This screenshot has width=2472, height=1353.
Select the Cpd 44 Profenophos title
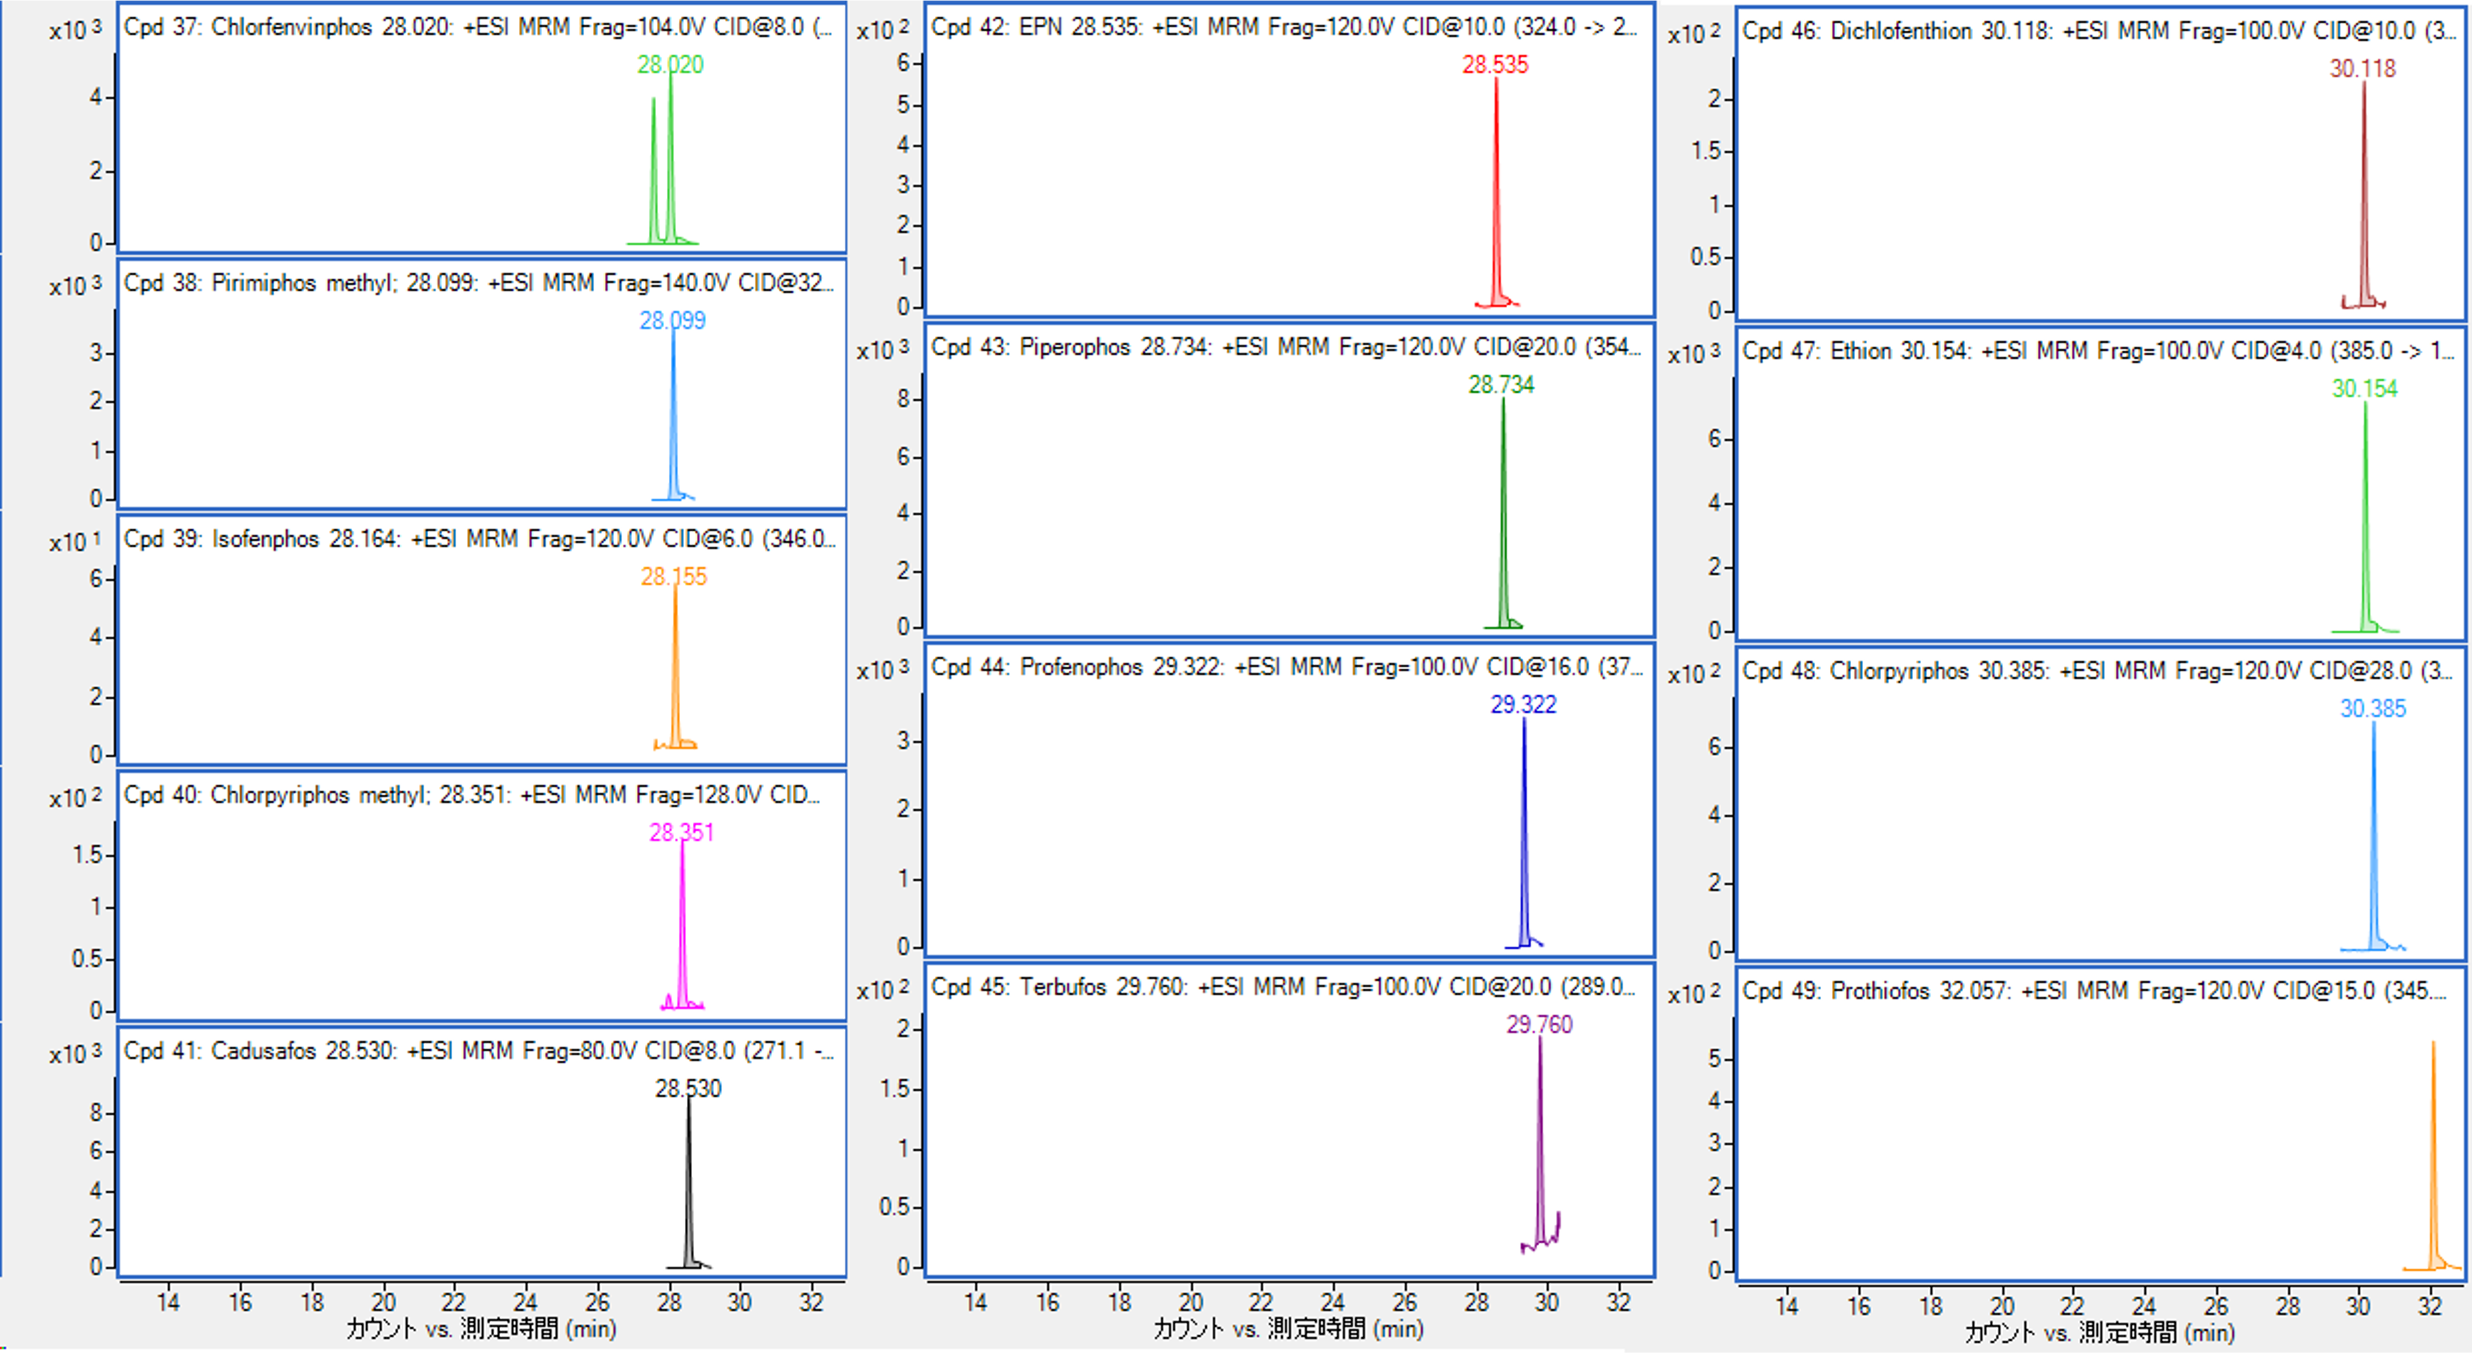click(1287, 667)
